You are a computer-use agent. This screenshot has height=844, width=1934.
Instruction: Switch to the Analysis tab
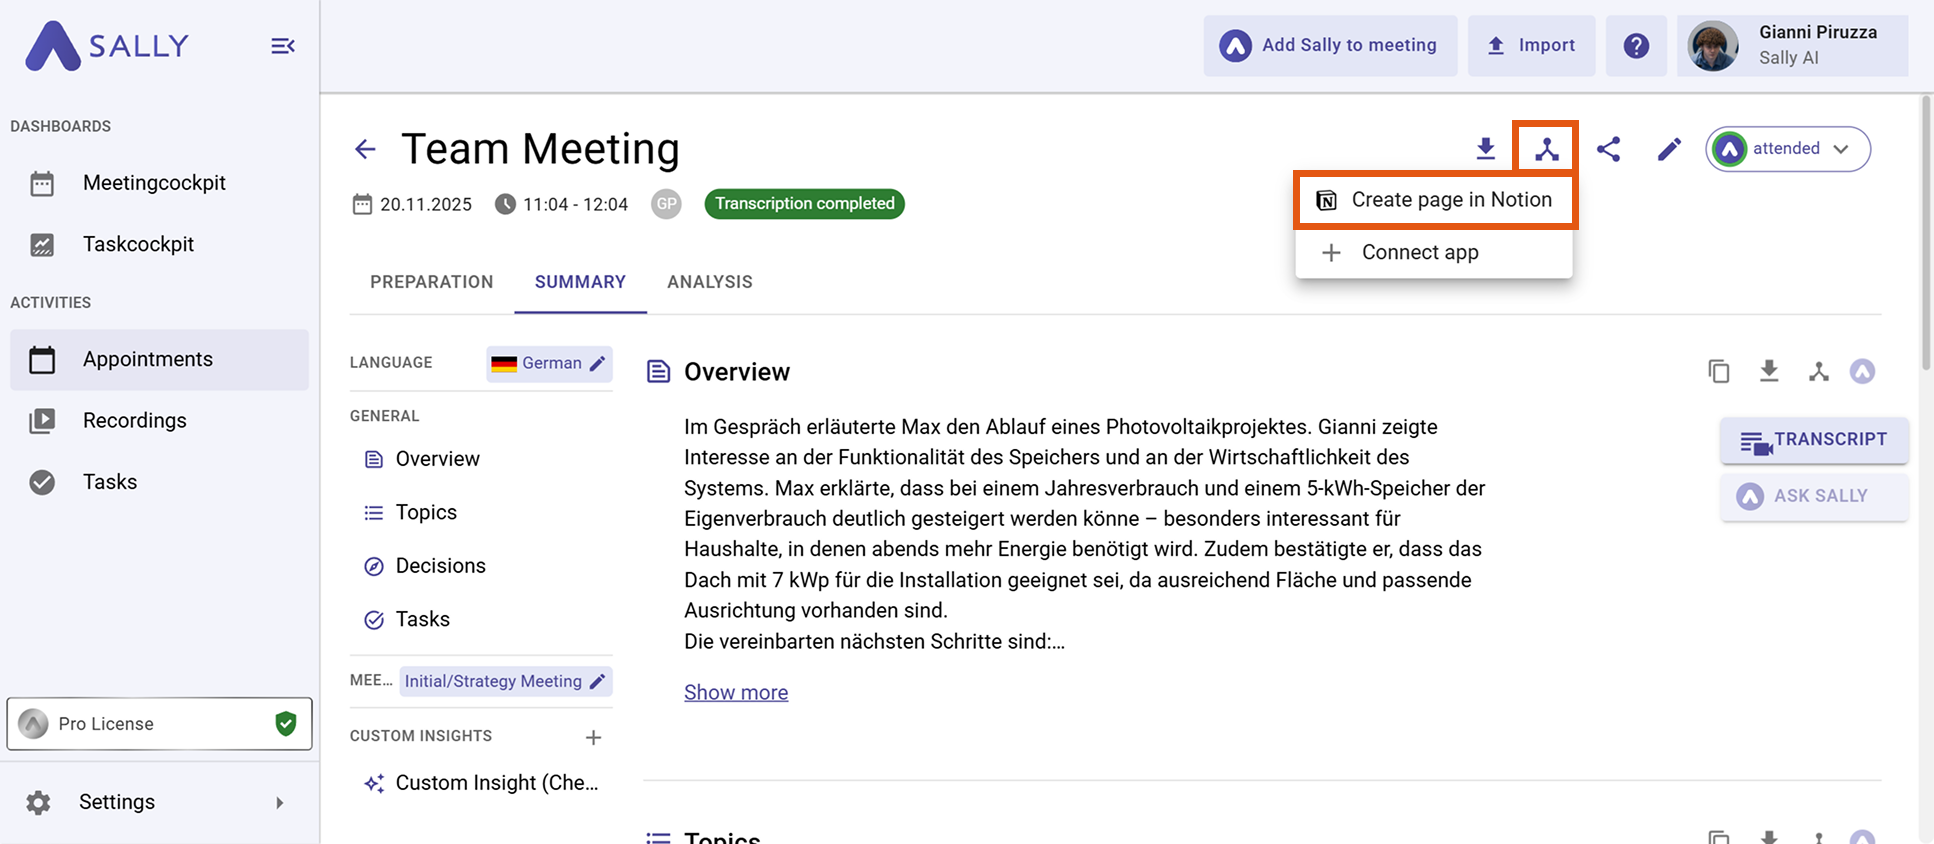[x=709, y=282]
